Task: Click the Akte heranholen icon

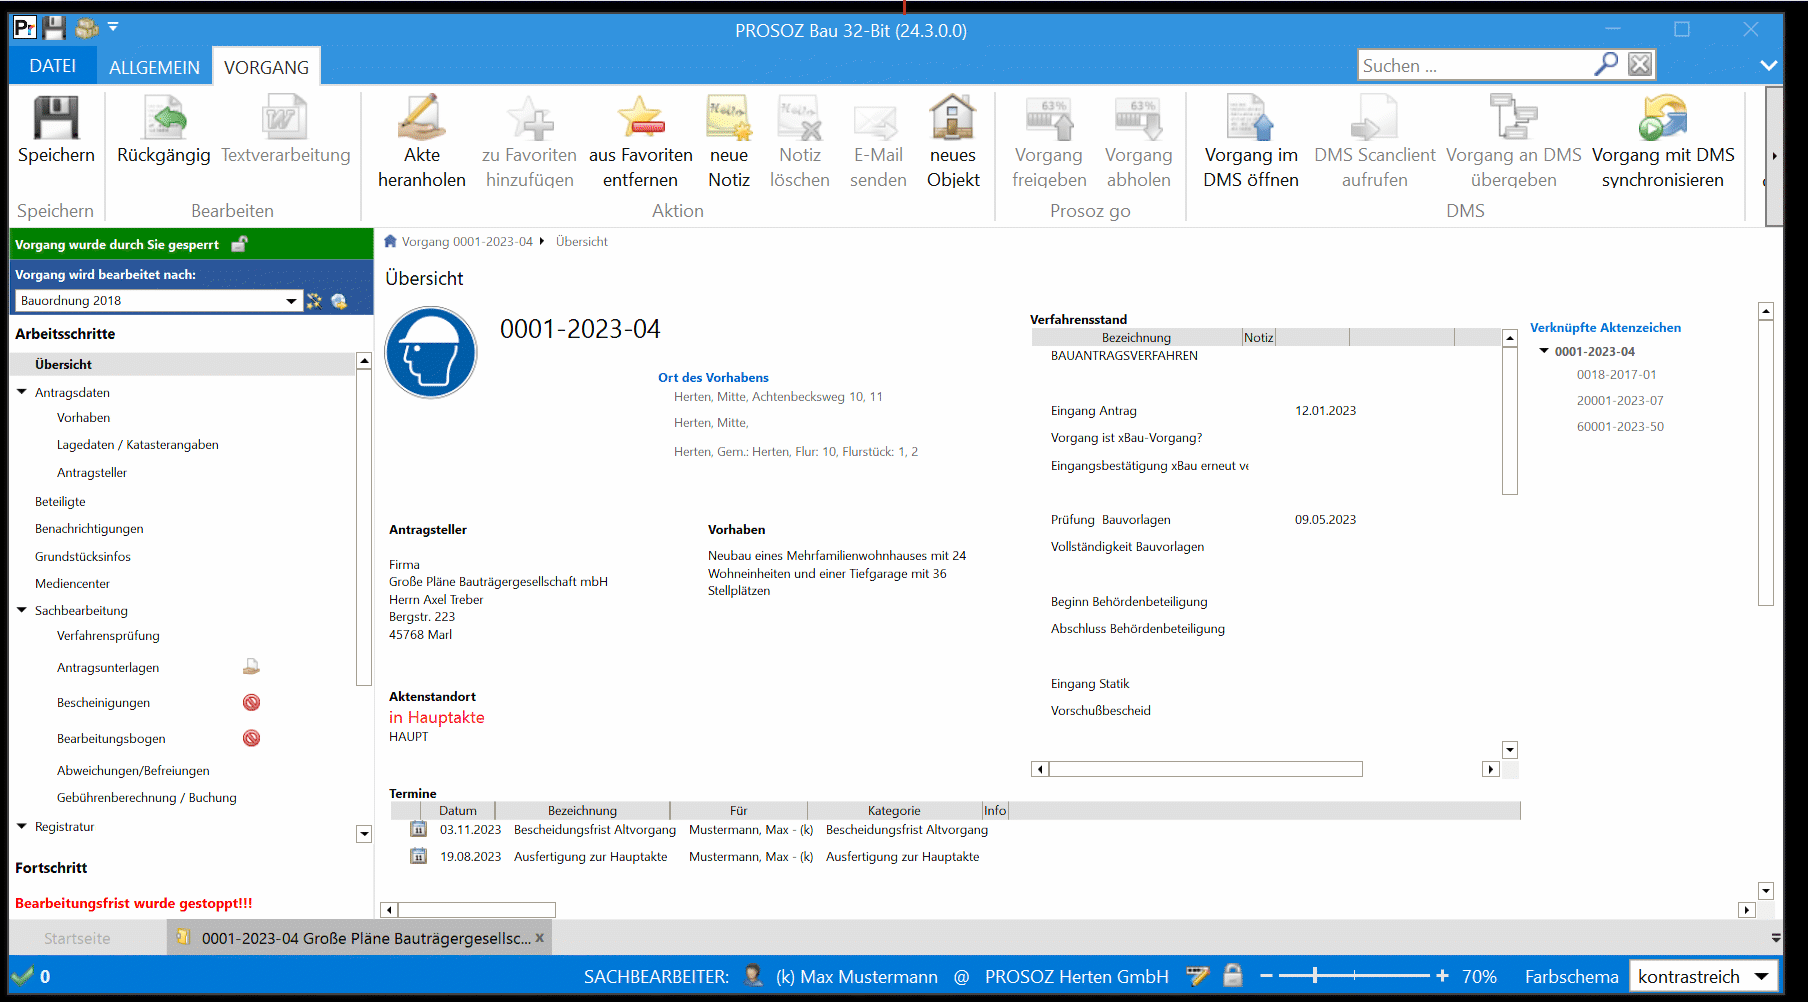Action: click(x=421, y=118)
